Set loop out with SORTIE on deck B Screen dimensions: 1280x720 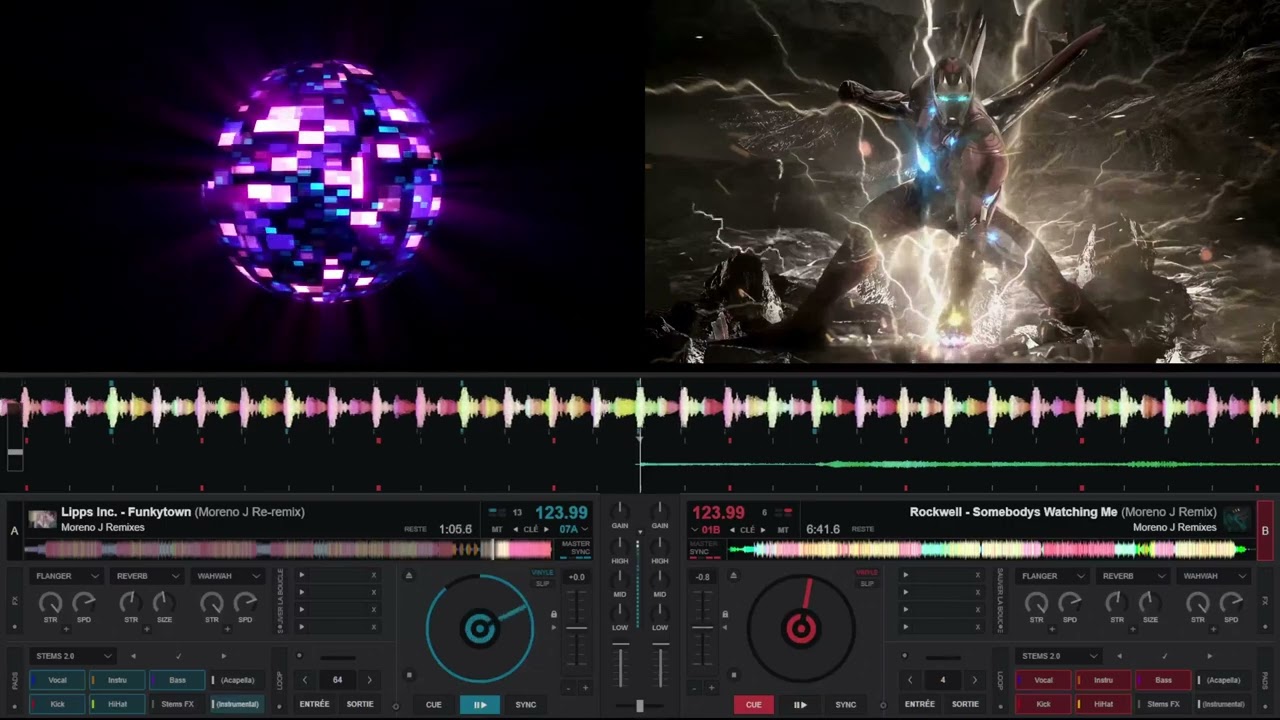[x=965, y=704]
